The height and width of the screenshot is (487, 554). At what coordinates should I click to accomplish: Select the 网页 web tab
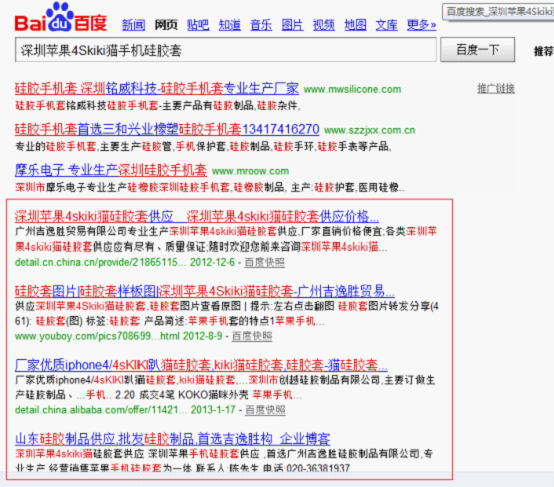click(x=166, y=25)
